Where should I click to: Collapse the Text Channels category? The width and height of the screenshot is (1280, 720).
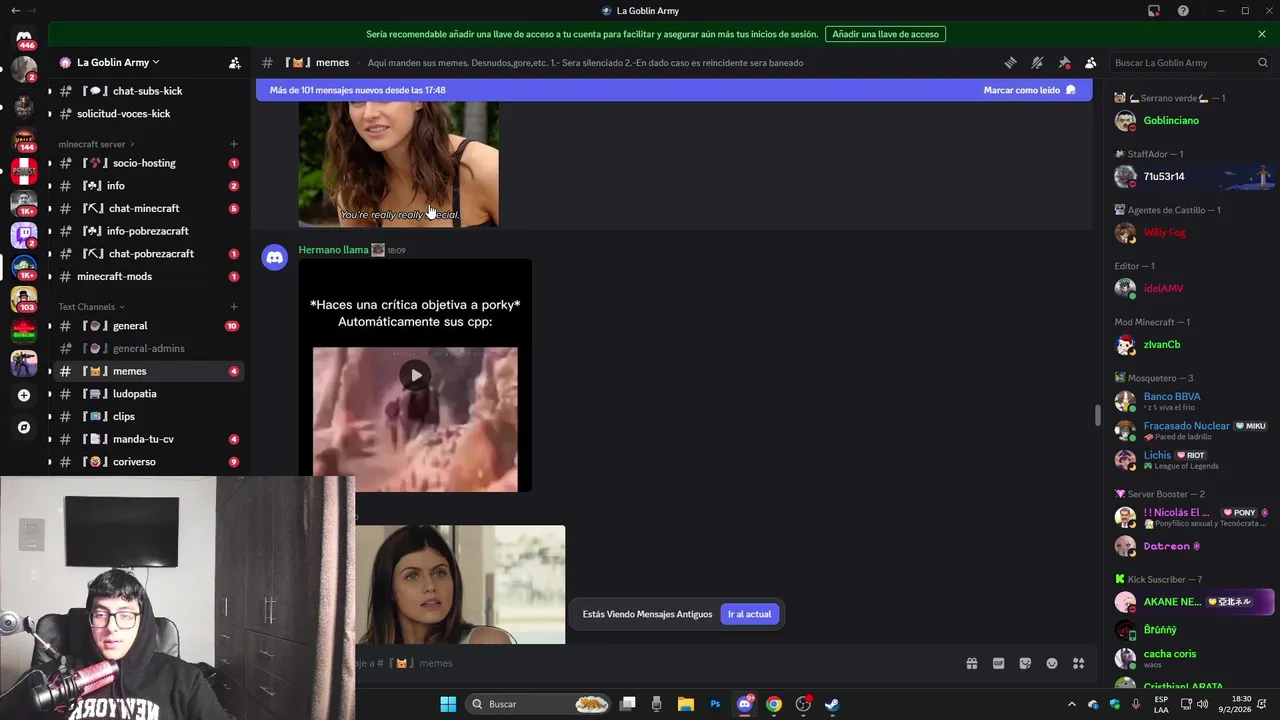click(91, 307)
